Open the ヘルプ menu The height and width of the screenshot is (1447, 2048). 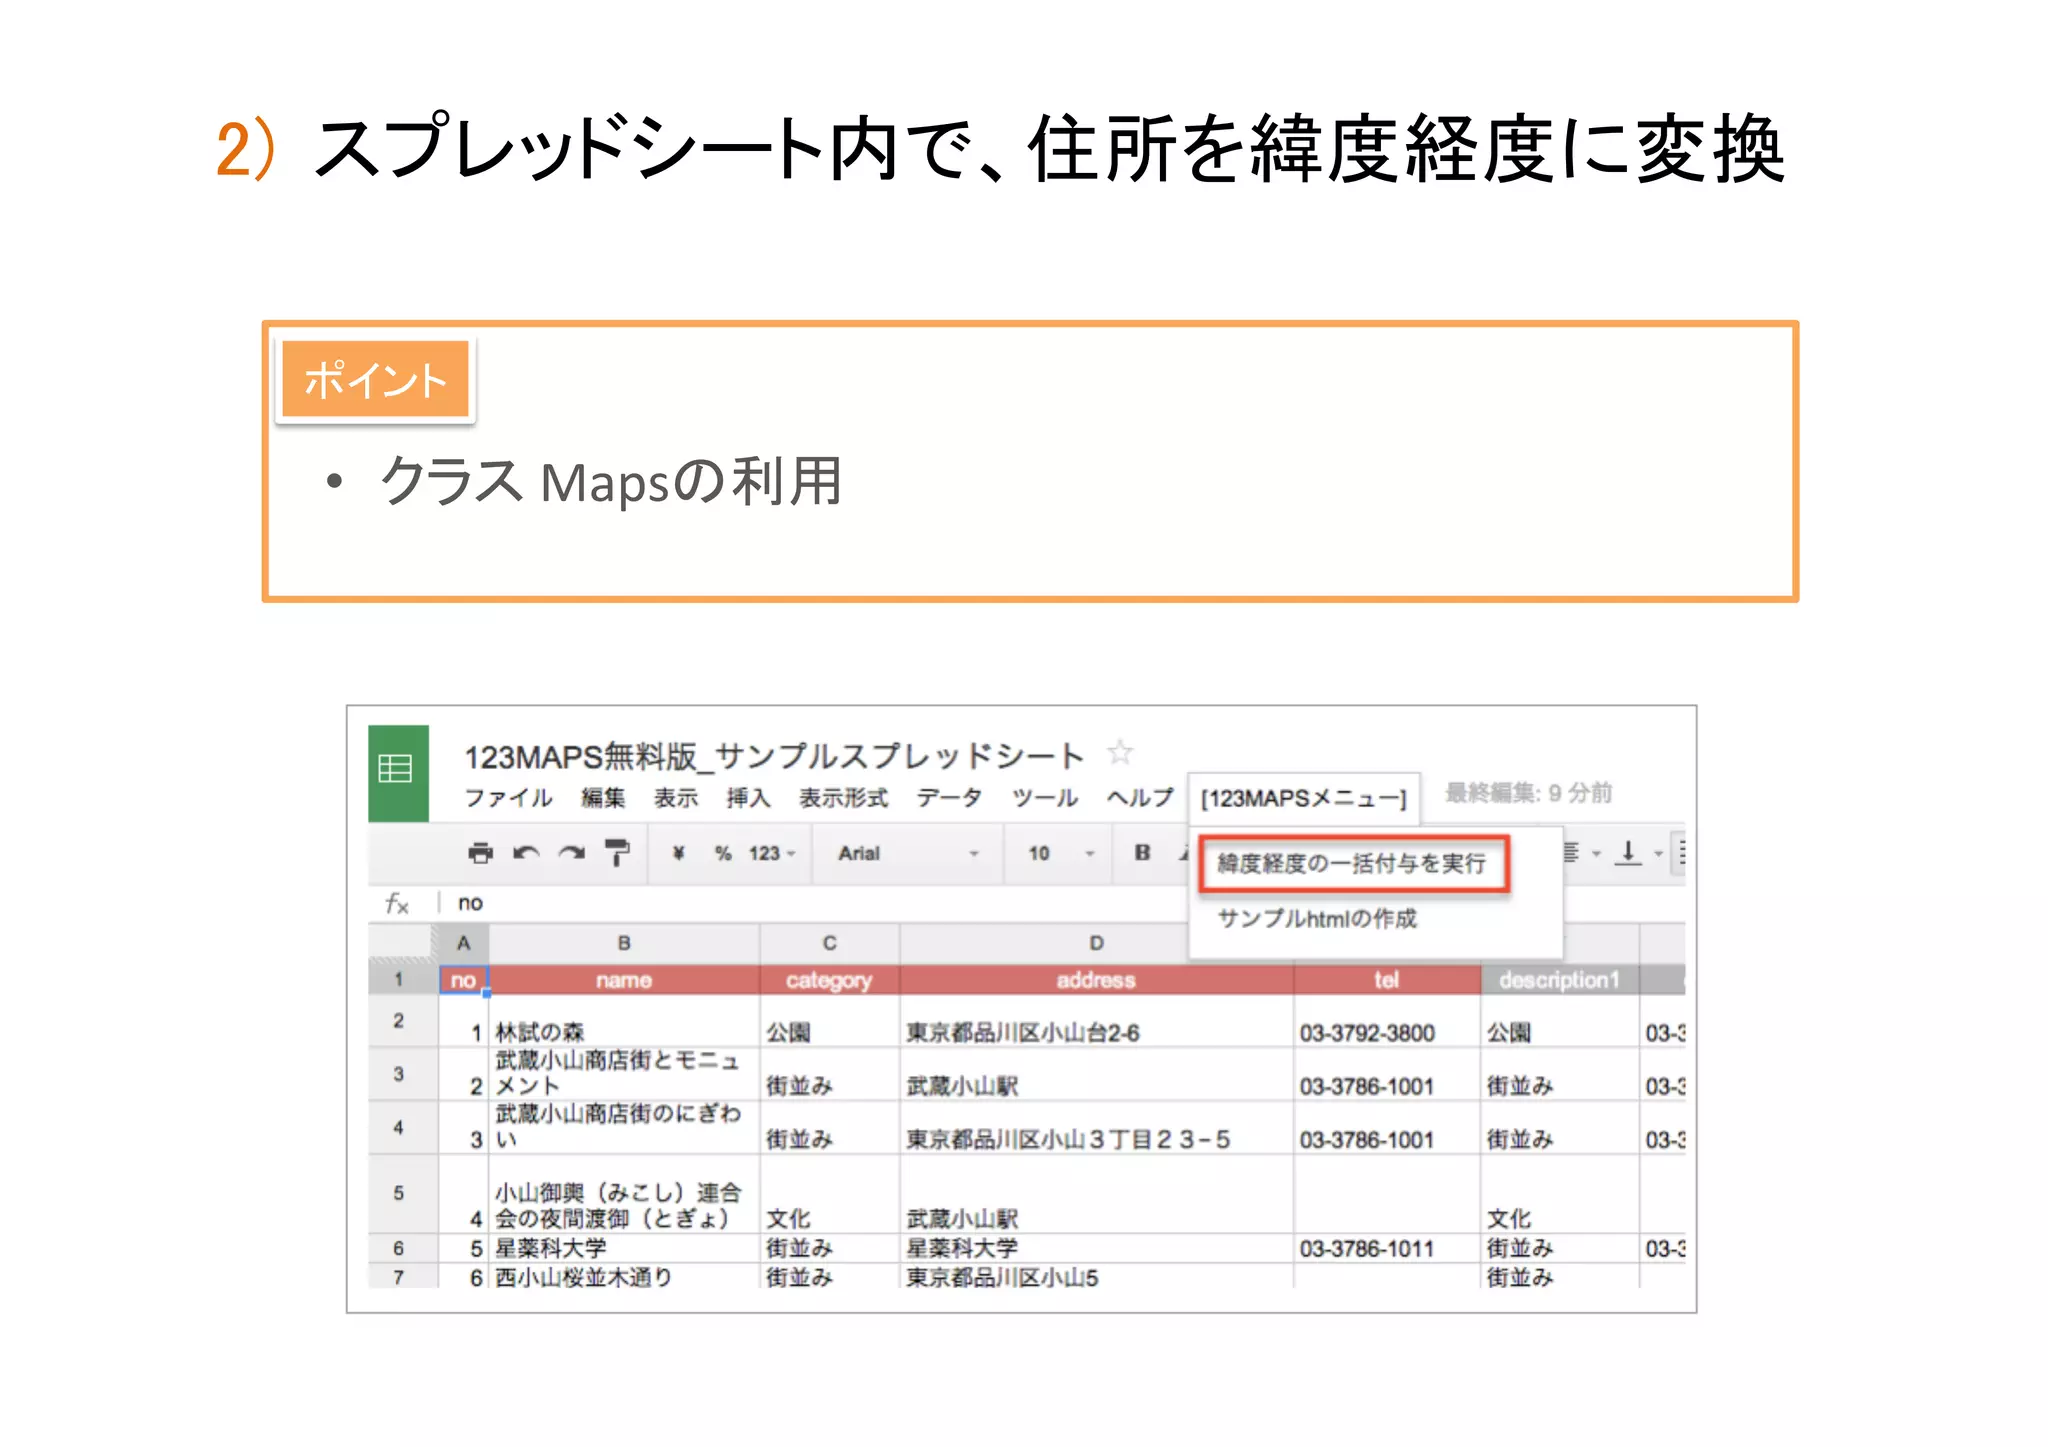pos(1139,797)
